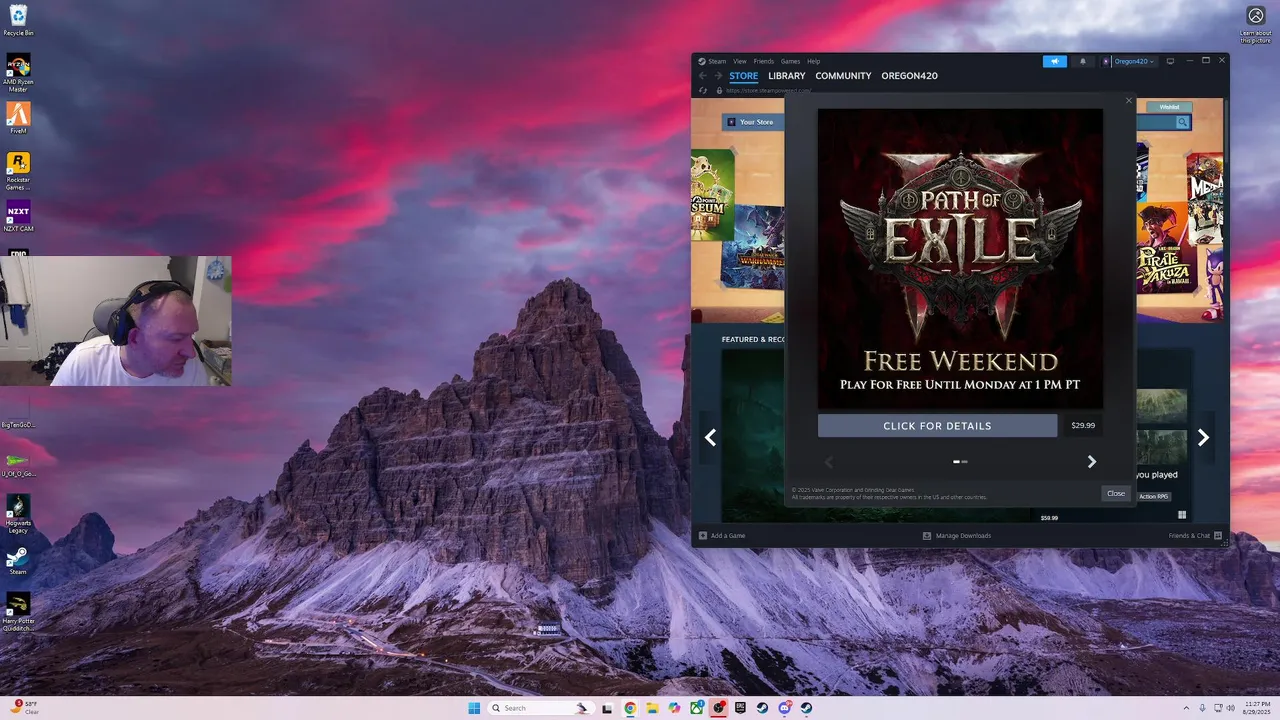Open the Xbox app from taskbar
1280x720 pixels.
point(696,708)
